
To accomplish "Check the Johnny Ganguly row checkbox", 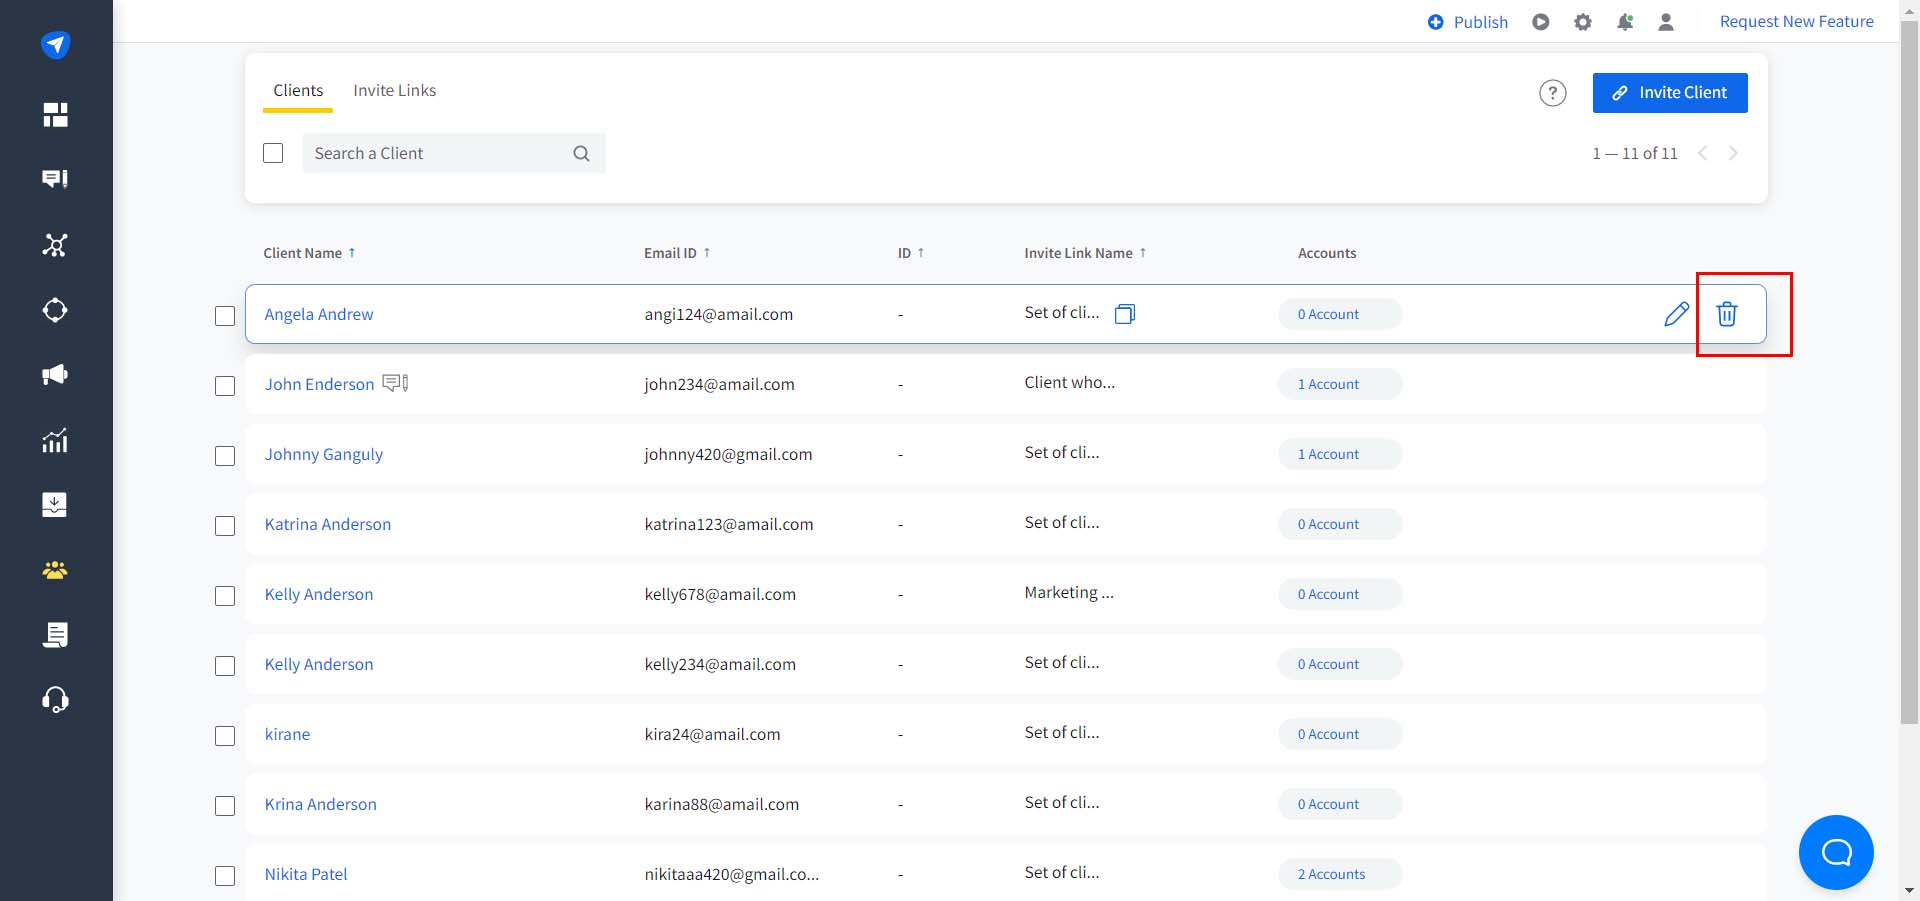I will pos(225,456).
